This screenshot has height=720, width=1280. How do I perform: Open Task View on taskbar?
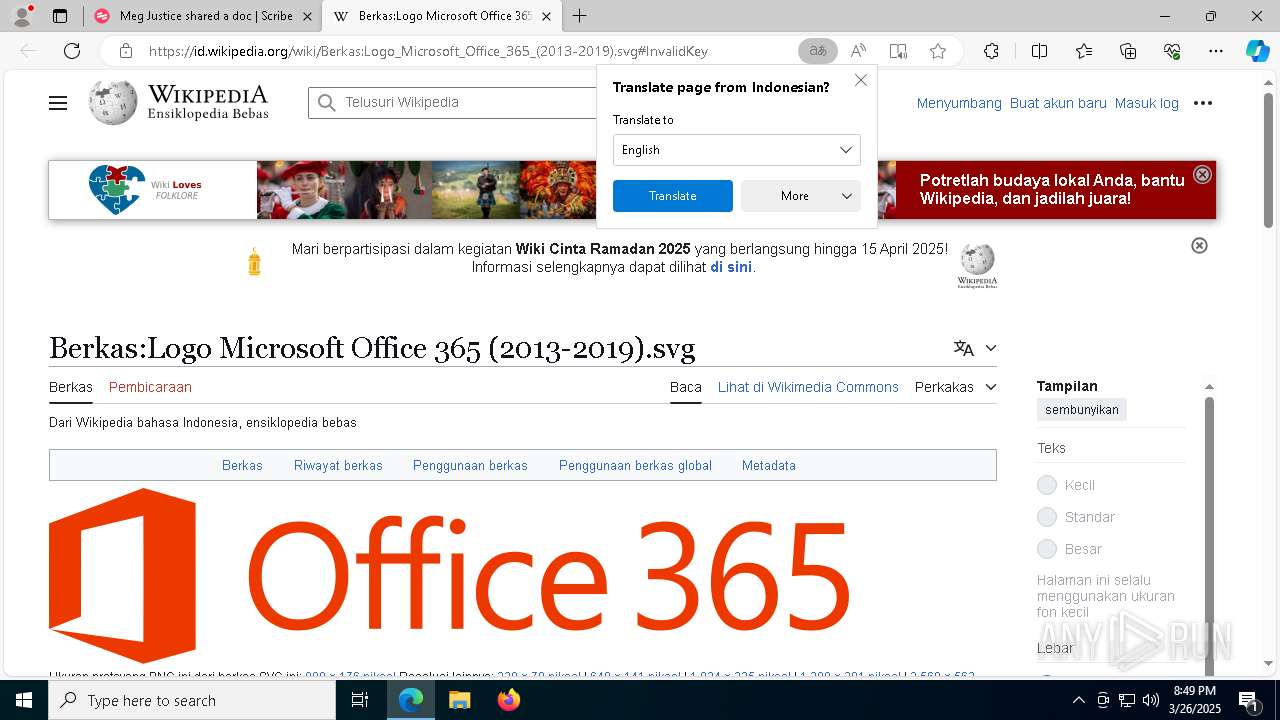coord(360,700)
